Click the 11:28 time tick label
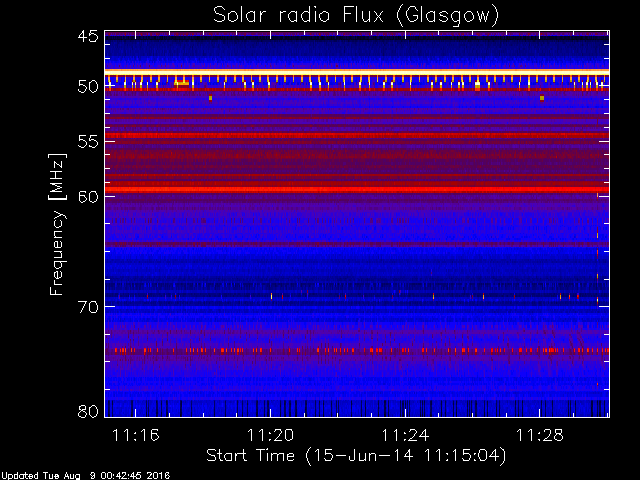 tap(540, 435)
